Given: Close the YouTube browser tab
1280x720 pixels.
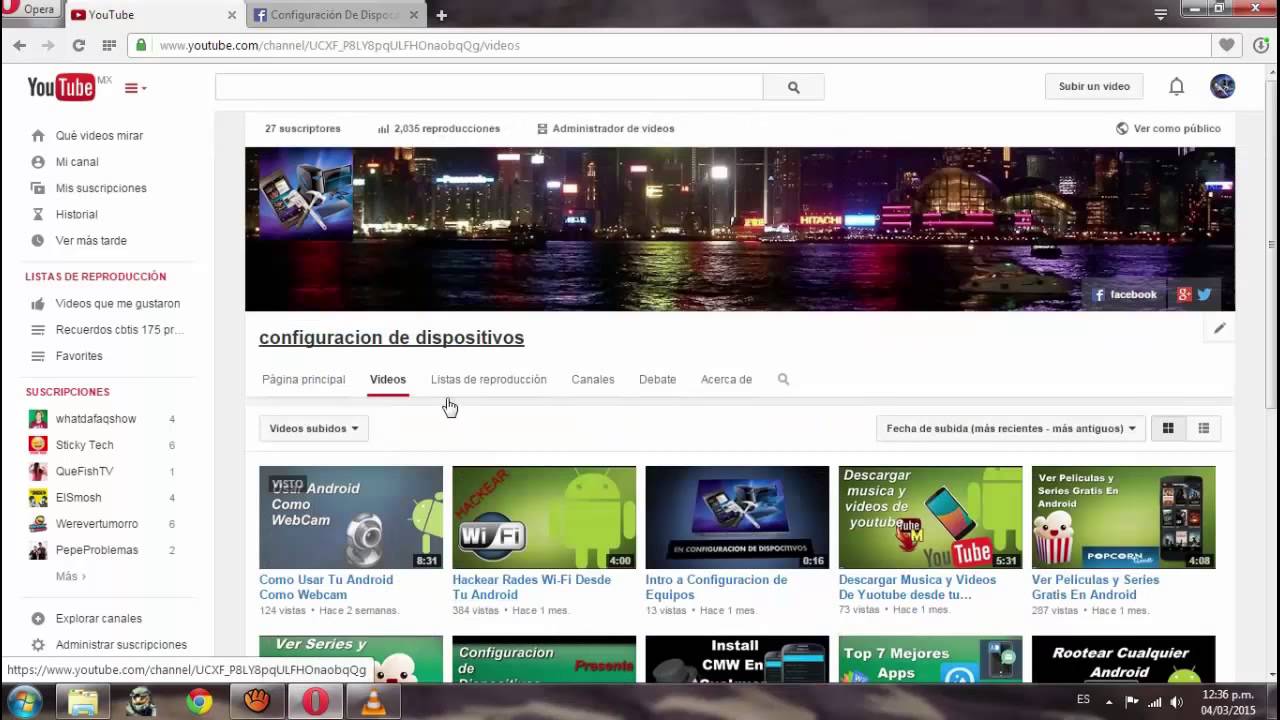Looking at the screenshot, I should tap(232, 15).
